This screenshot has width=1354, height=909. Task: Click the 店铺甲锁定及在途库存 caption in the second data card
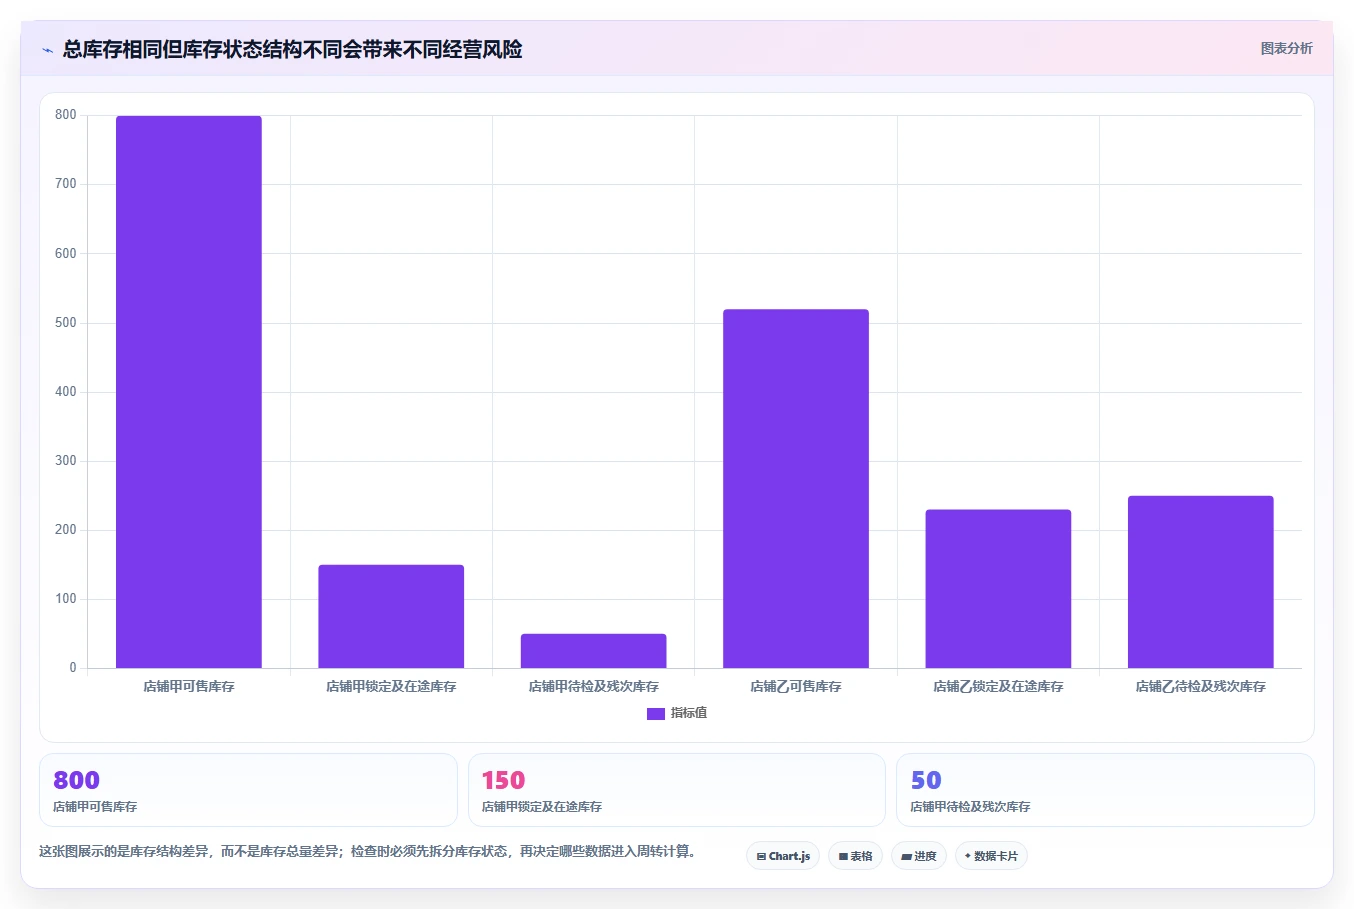tap(542, 806)
